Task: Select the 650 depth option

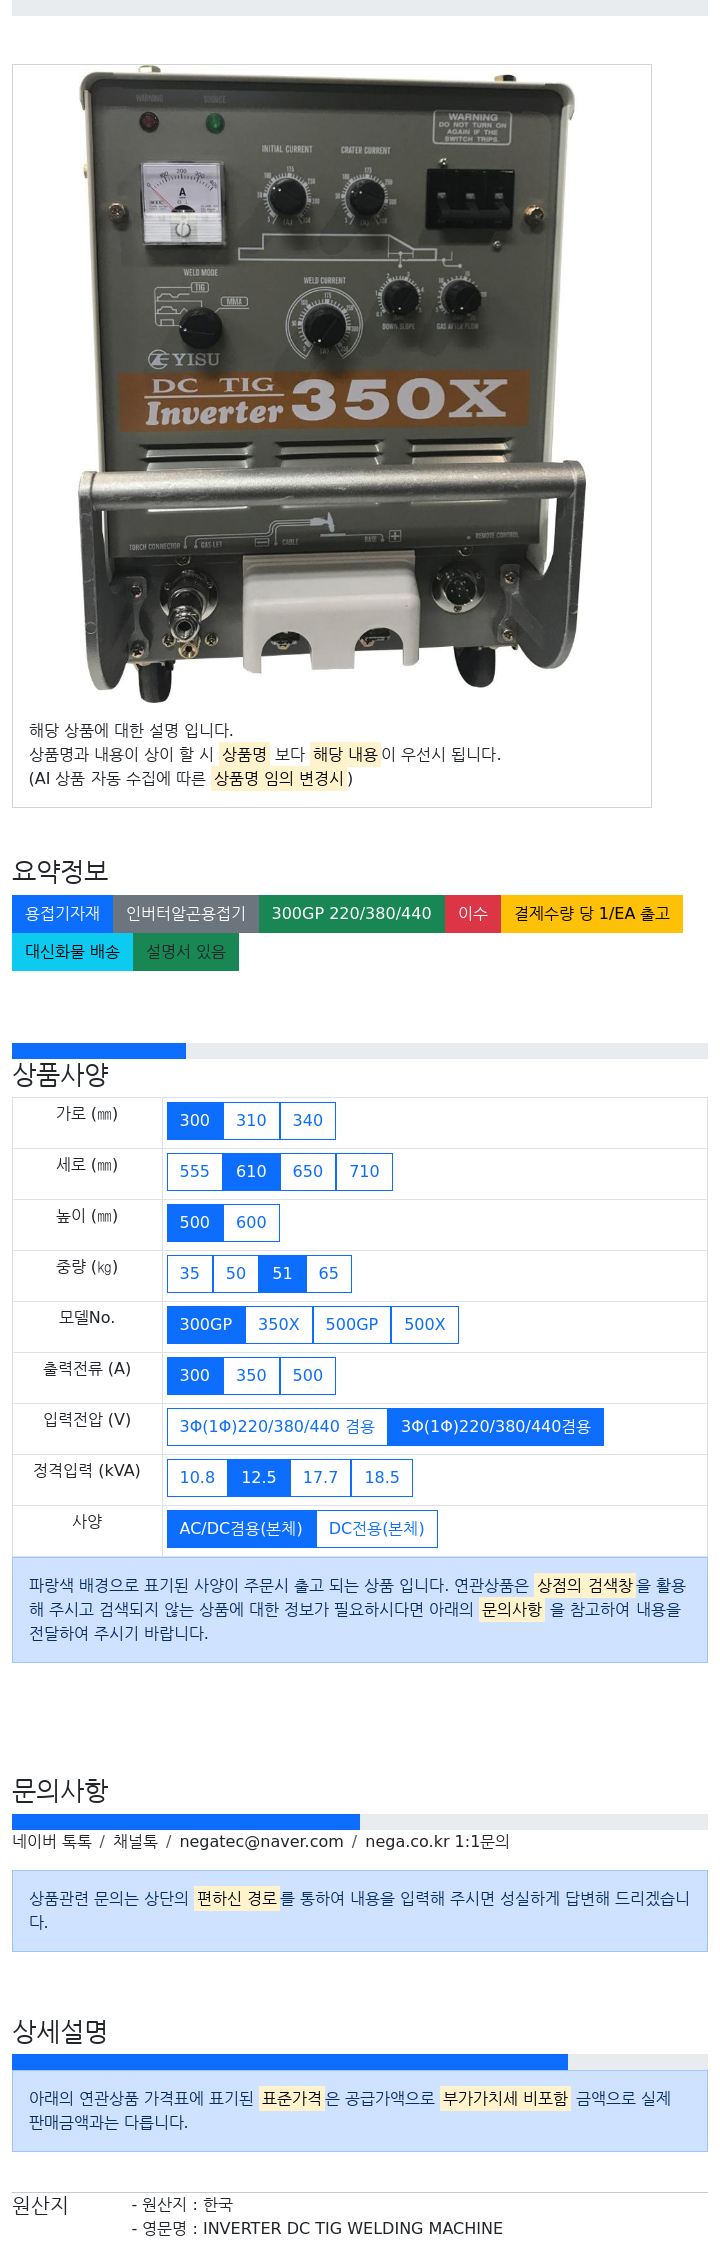Action: [x=308, y=1172]
